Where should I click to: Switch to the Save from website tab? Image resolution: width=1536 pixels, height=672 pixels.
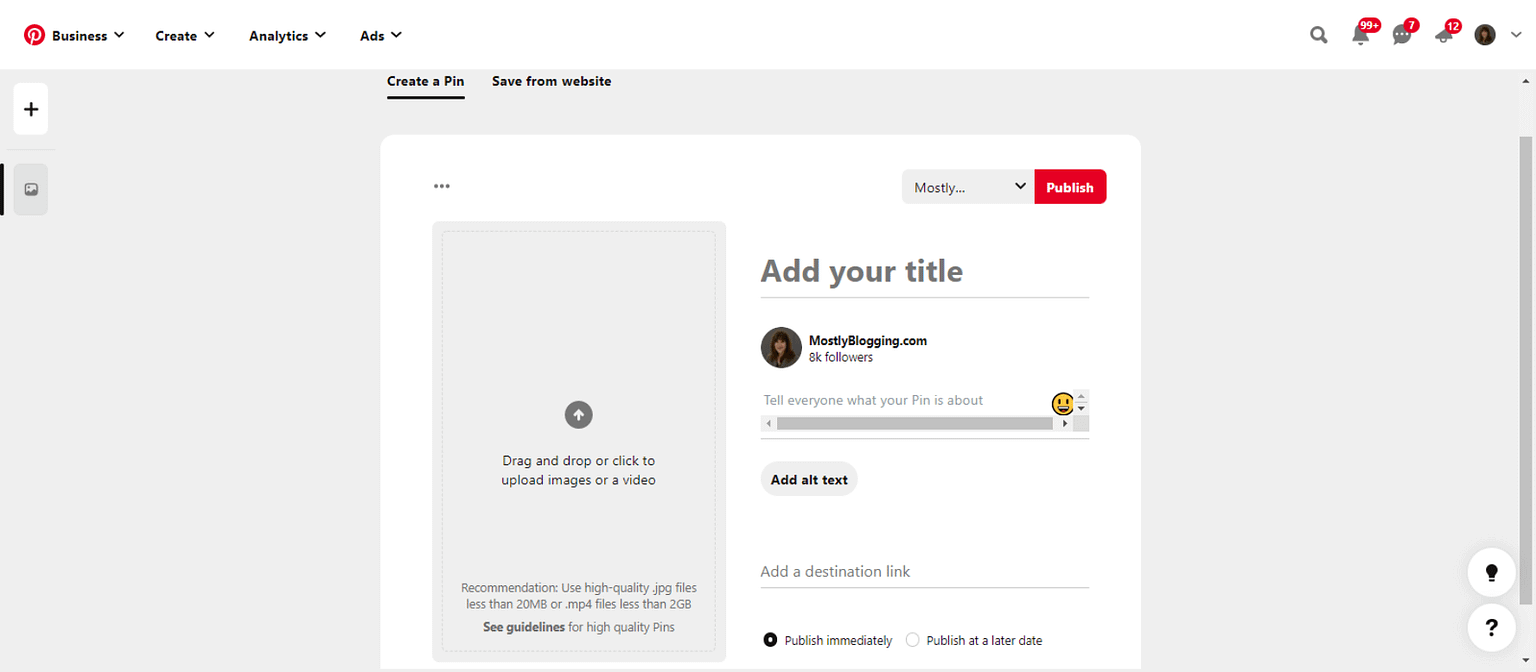551,81
